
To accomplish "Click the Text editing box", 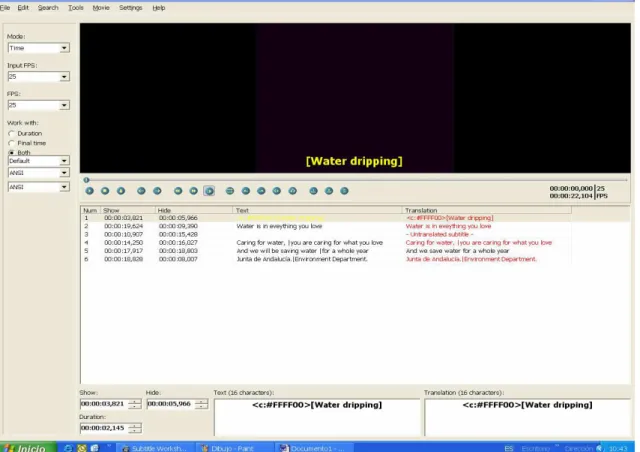I will tap(317, 418).
